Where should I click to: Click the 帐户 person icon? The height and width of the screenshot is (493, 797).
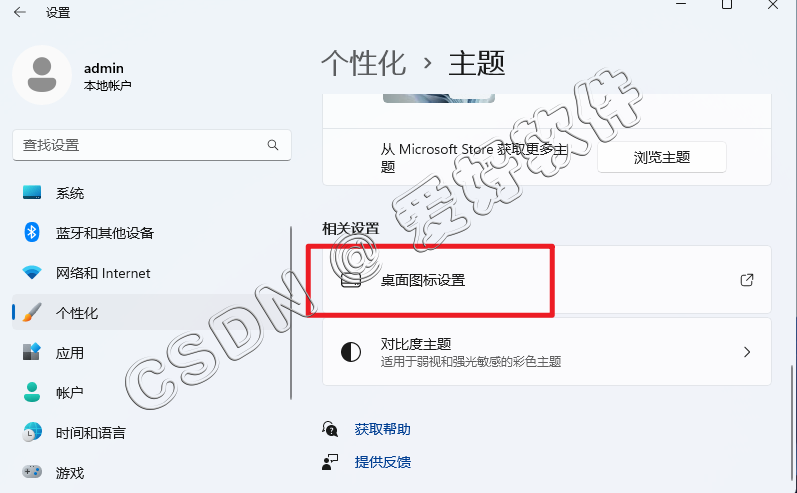(32, 392)
